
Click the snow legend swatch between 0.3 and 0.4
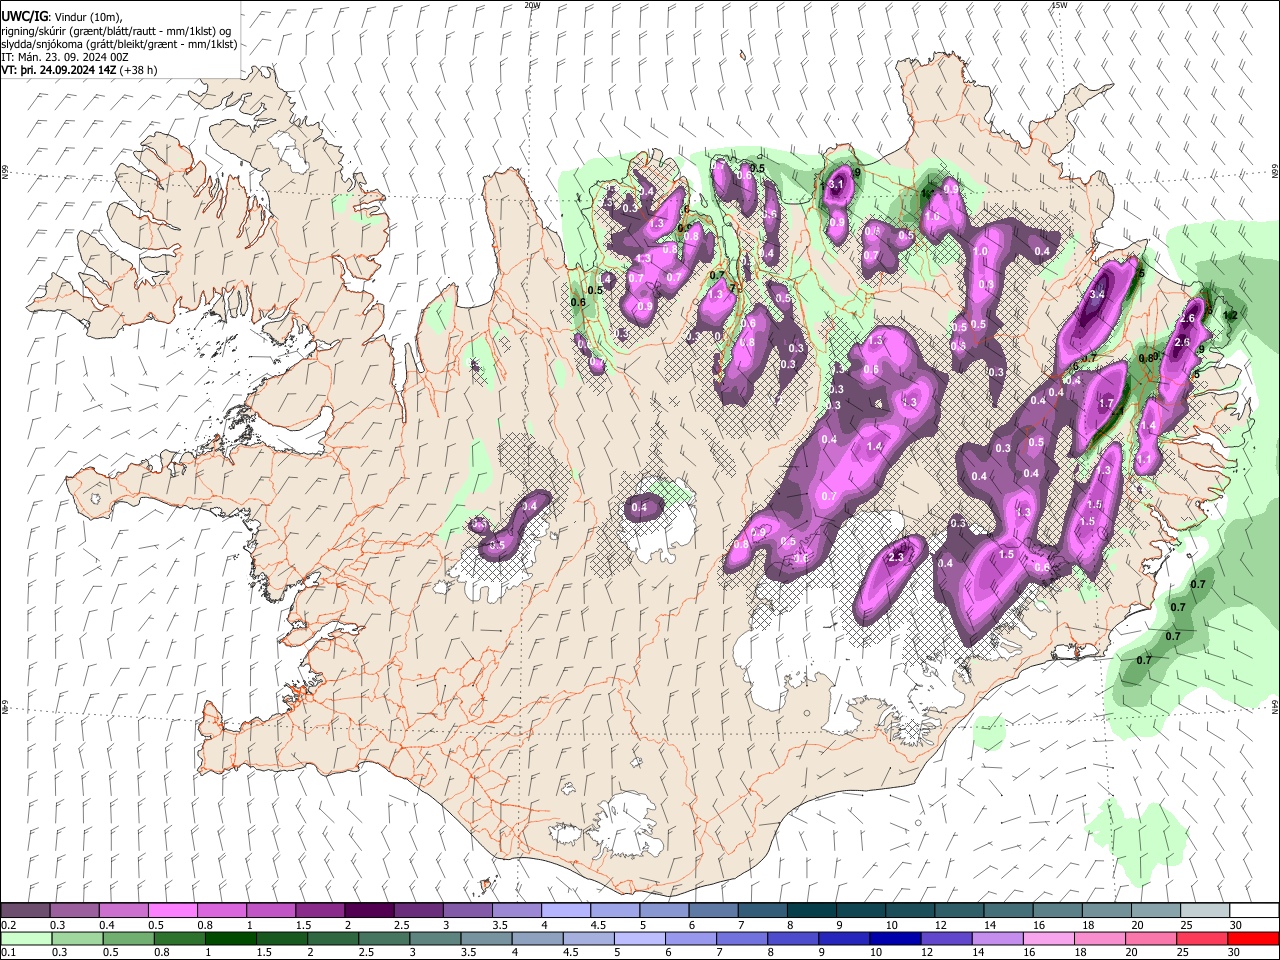[x=74, y=911]
